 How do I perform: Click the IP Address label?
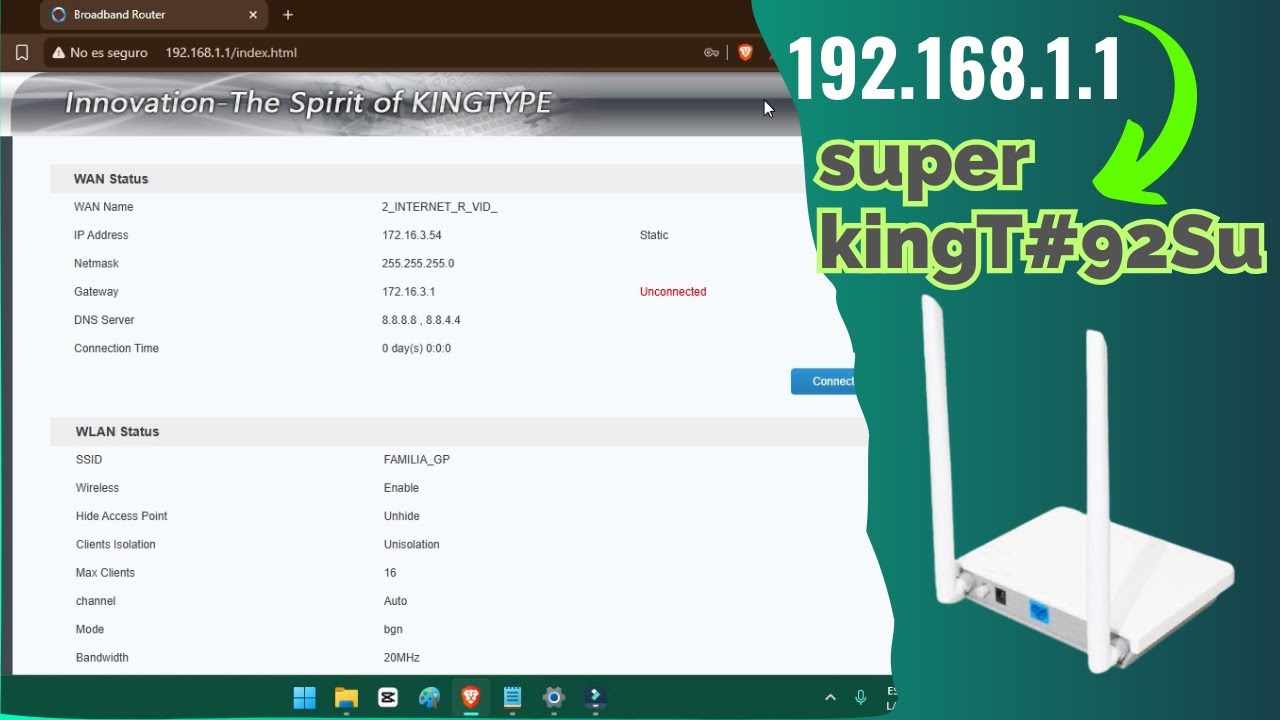[101, 235]
